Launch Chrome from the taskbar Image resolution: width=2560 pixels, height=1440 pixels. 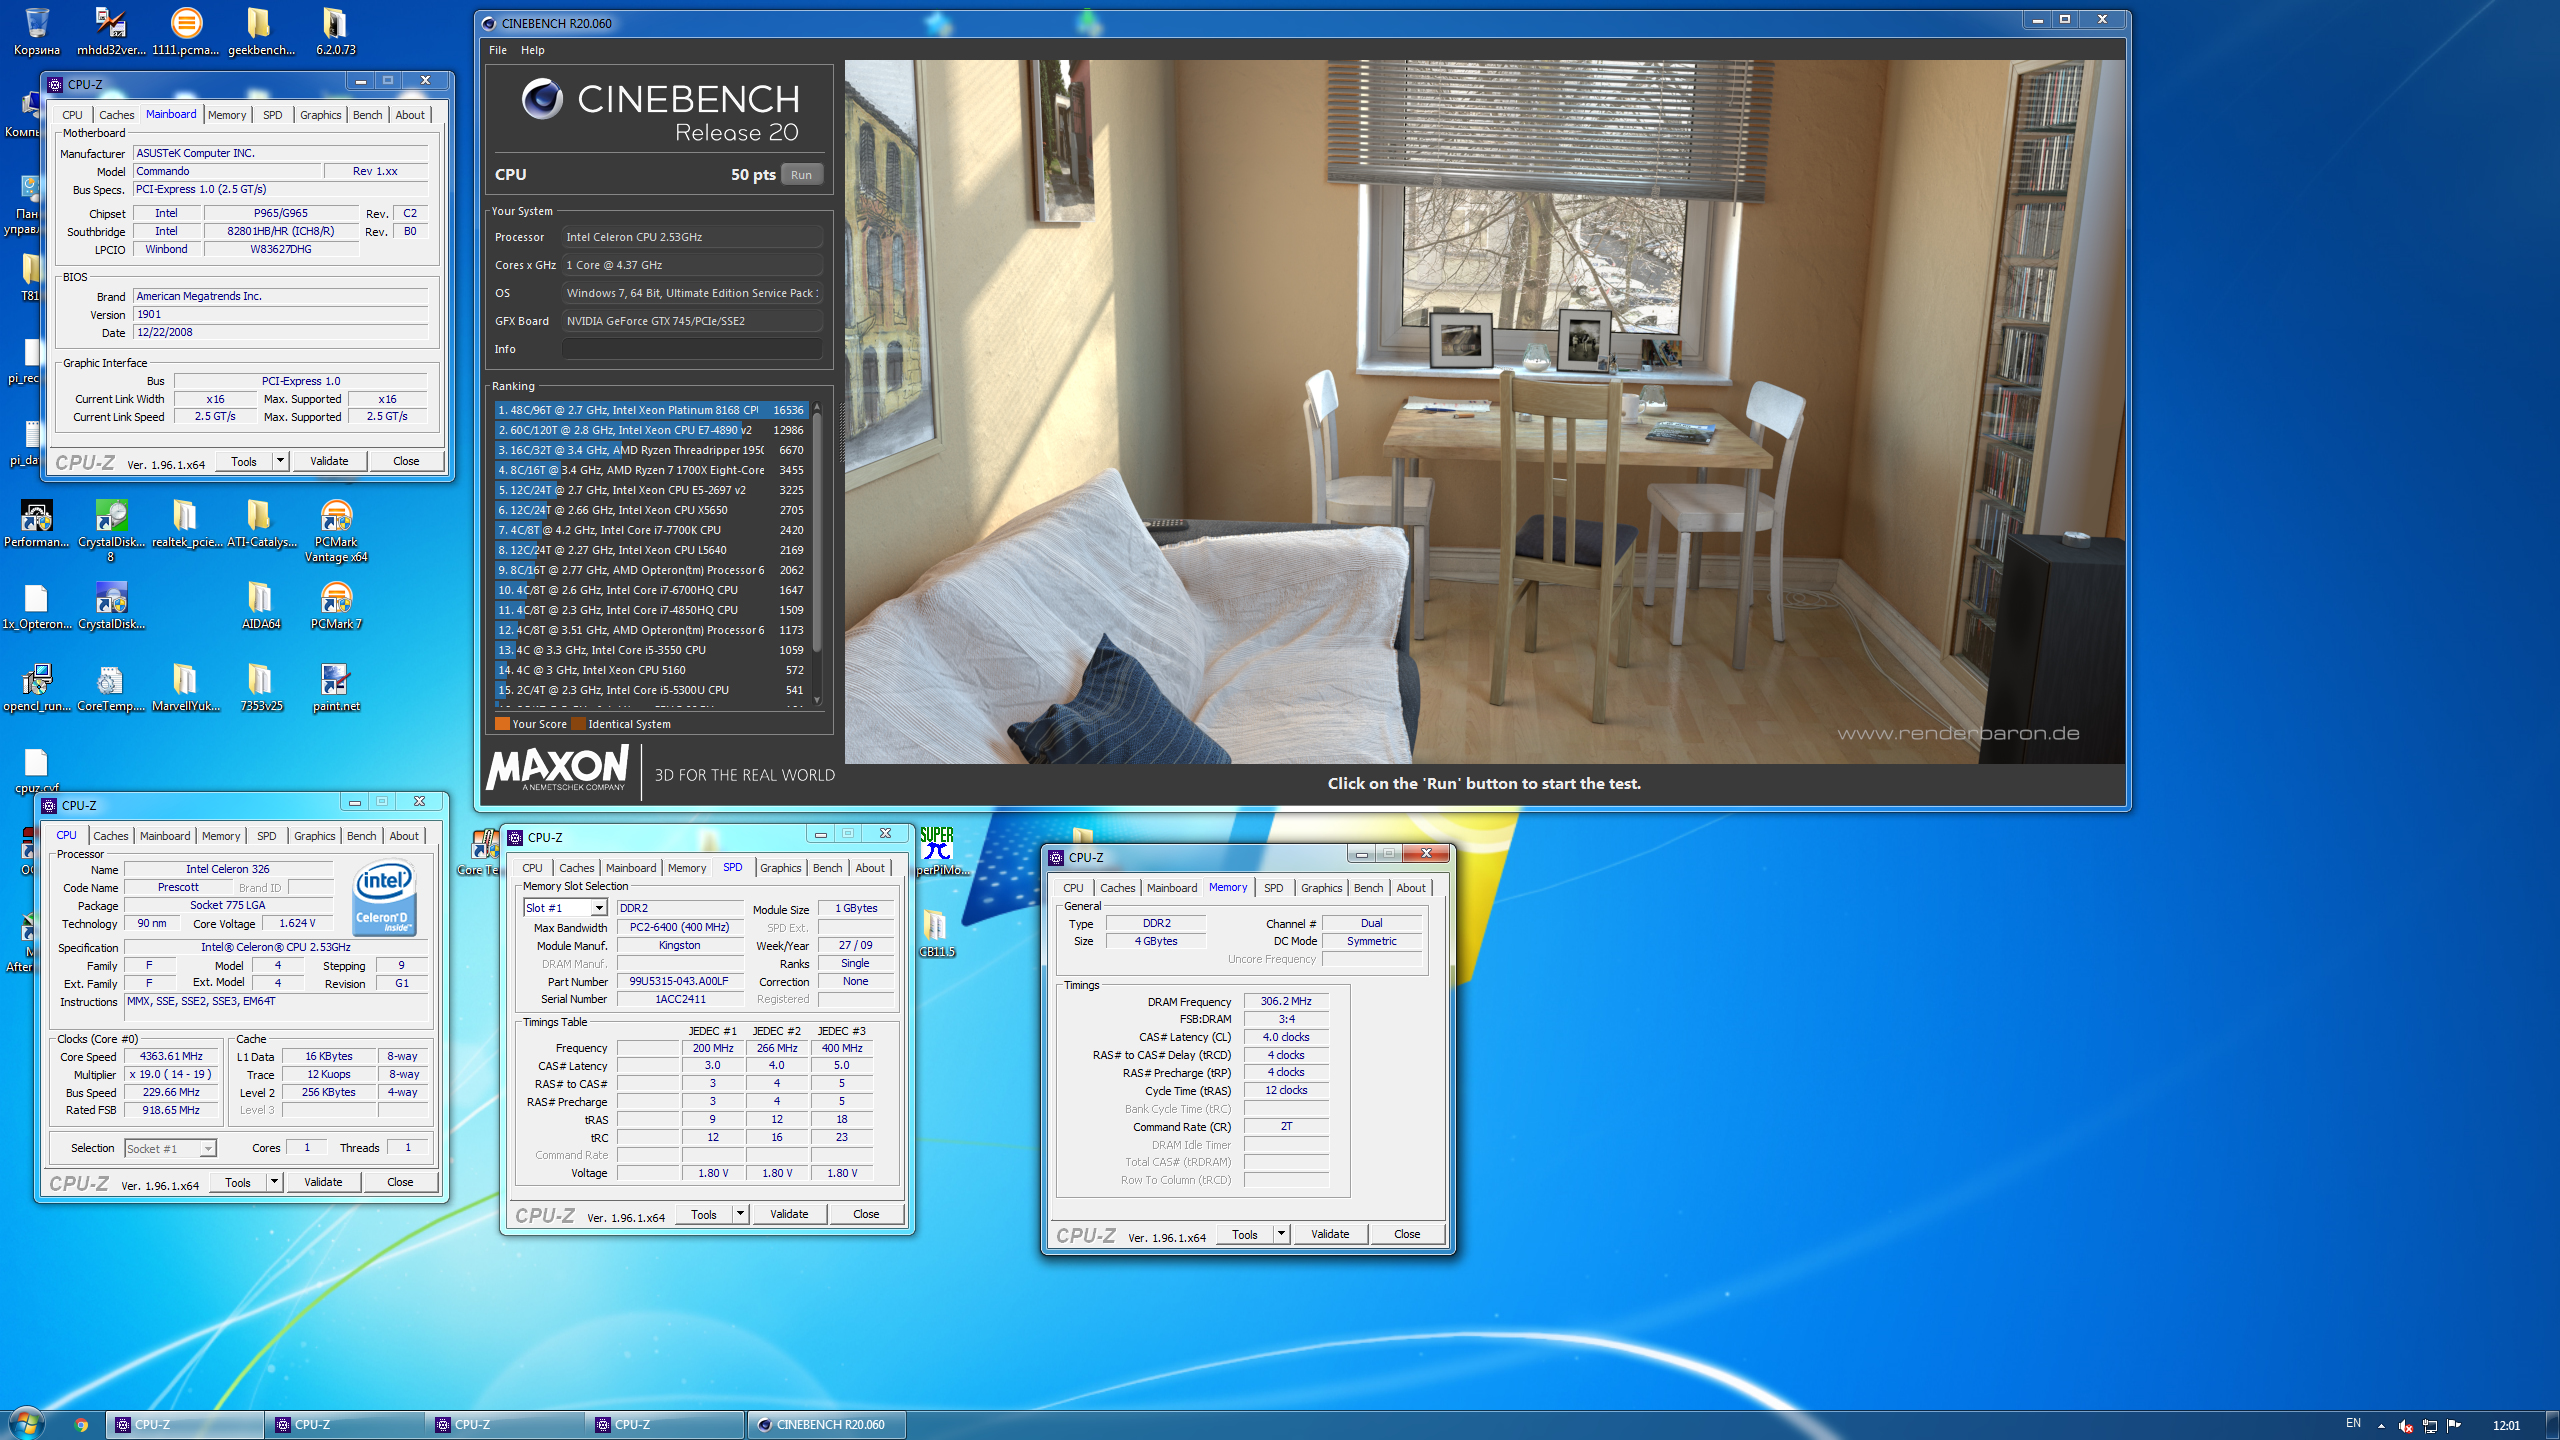(x=81, y=1425)
